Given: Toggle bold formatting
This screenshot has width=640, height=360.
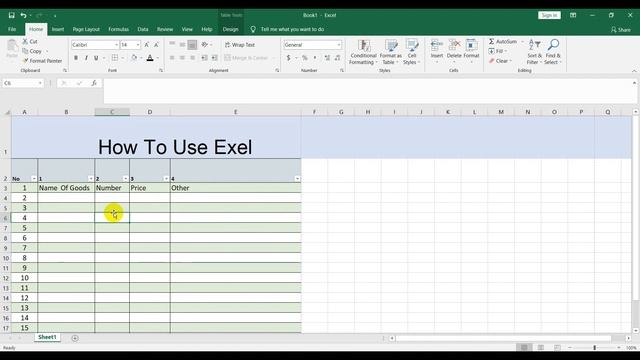Looking at the screenshot, I should point(76,58).
